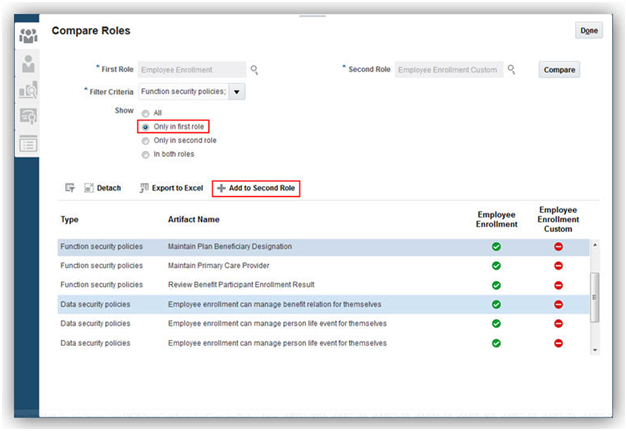This screenshot has width=627, height=431.
Task: Open the list view icon in sidebar
Action: click(x=28, y=143)
